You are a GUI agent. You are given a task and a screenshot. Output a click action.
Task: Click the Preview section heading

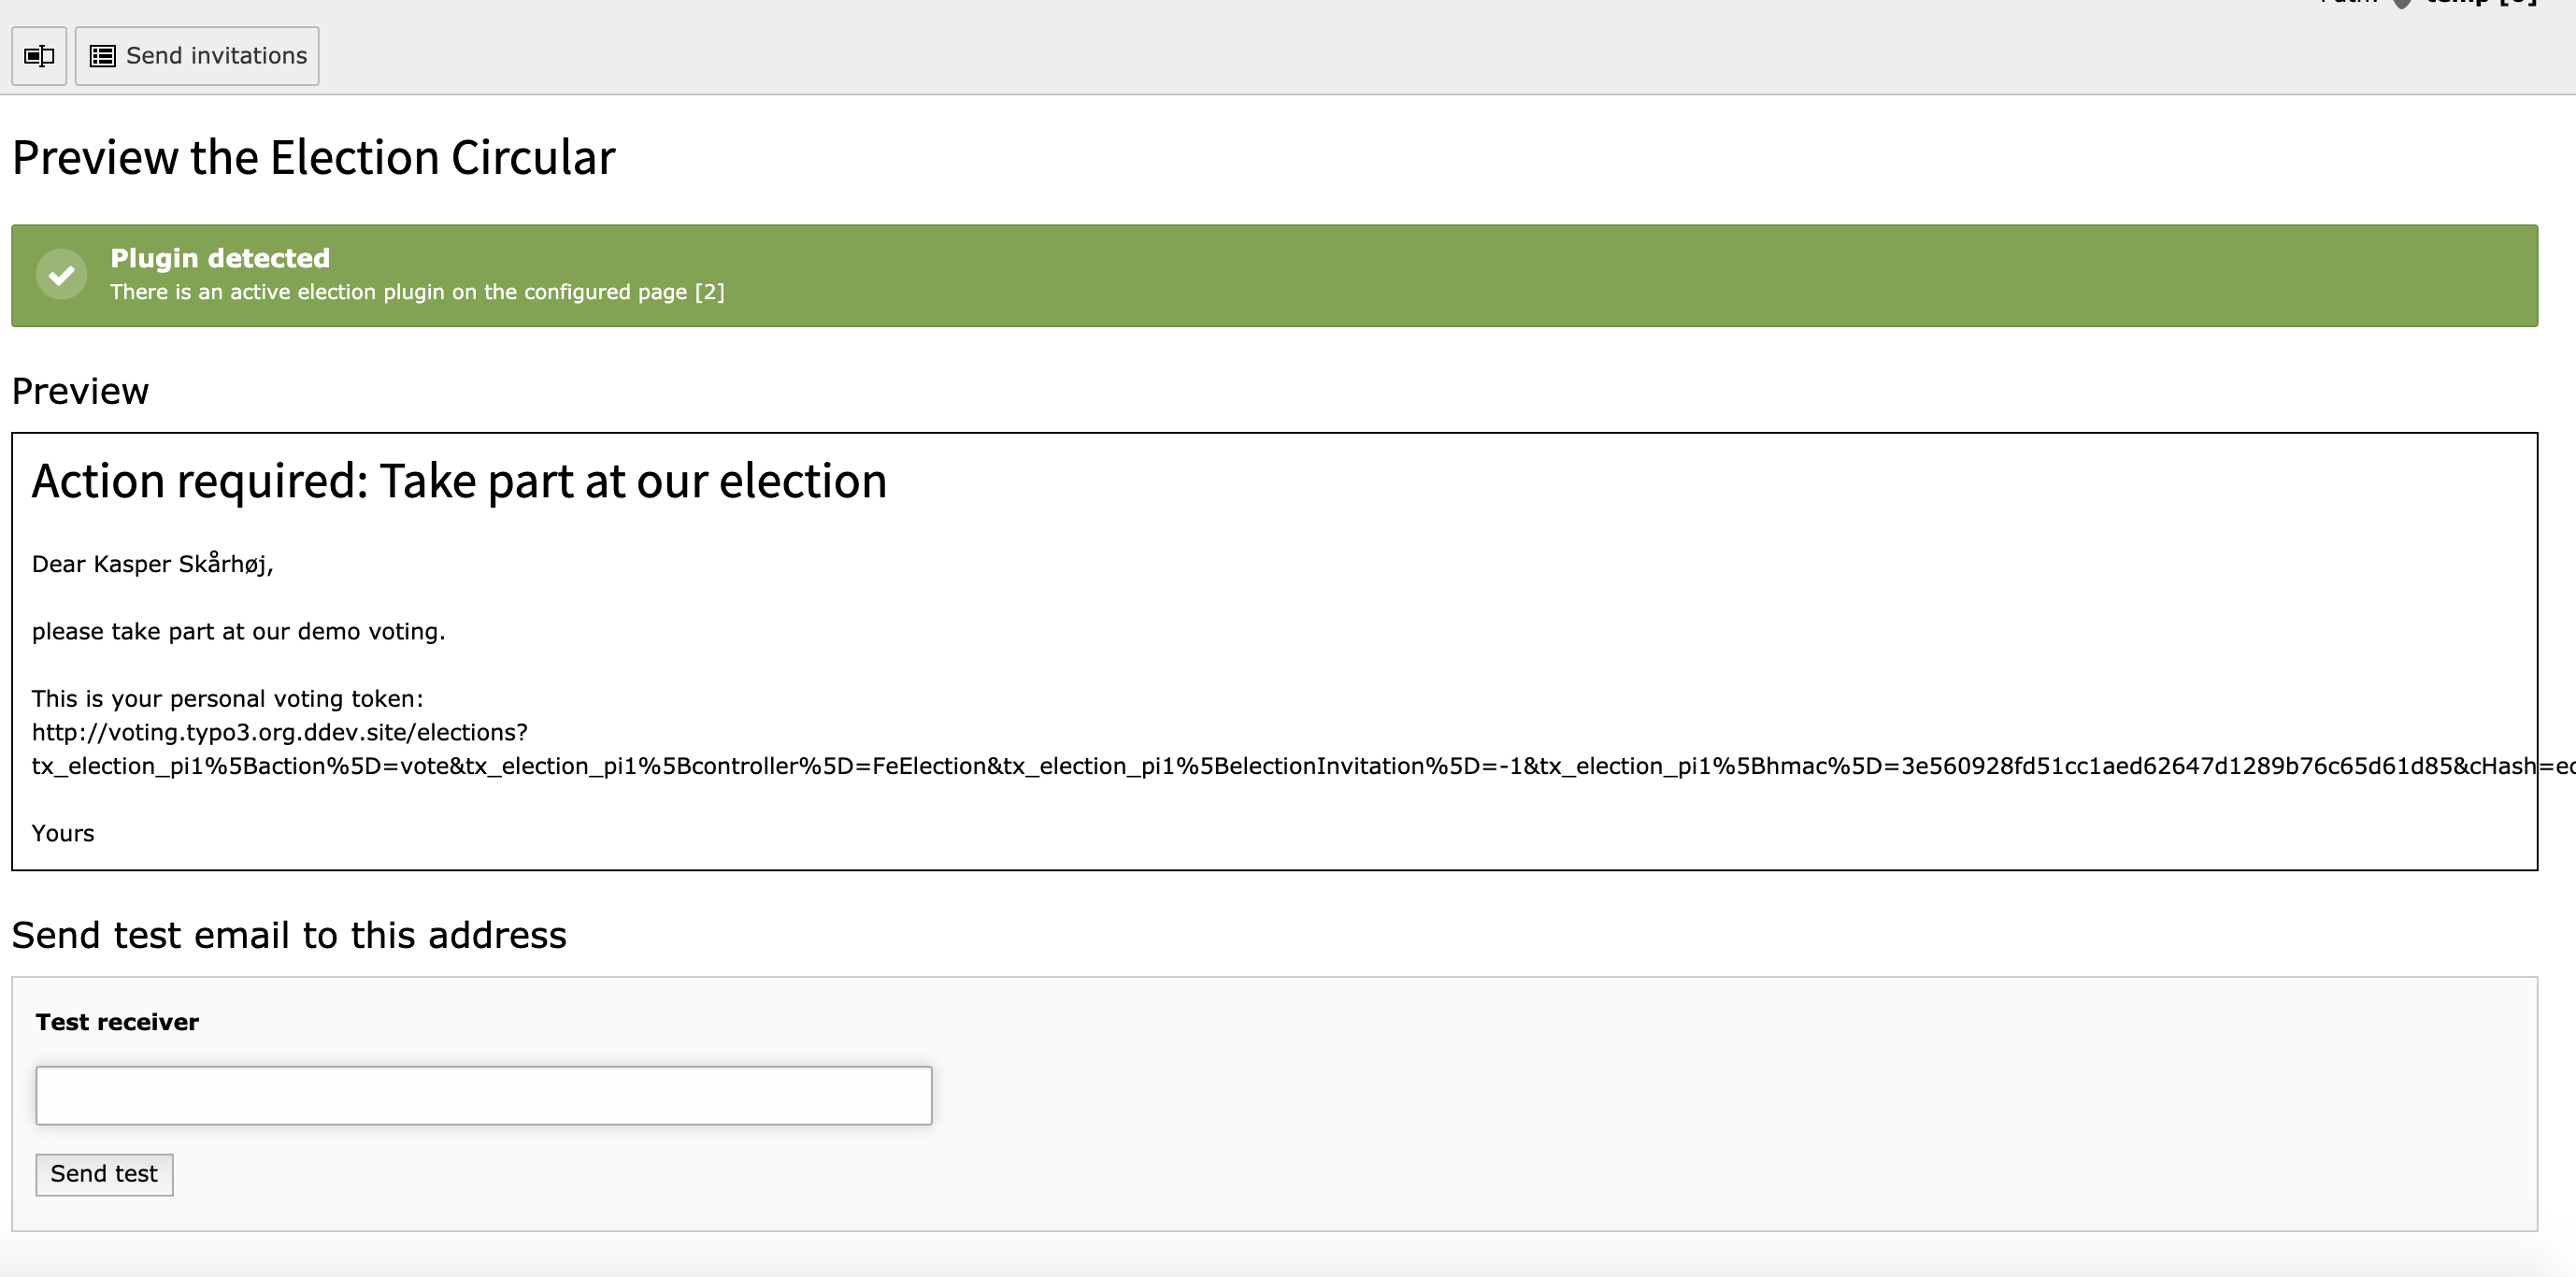tap(80, 391)
